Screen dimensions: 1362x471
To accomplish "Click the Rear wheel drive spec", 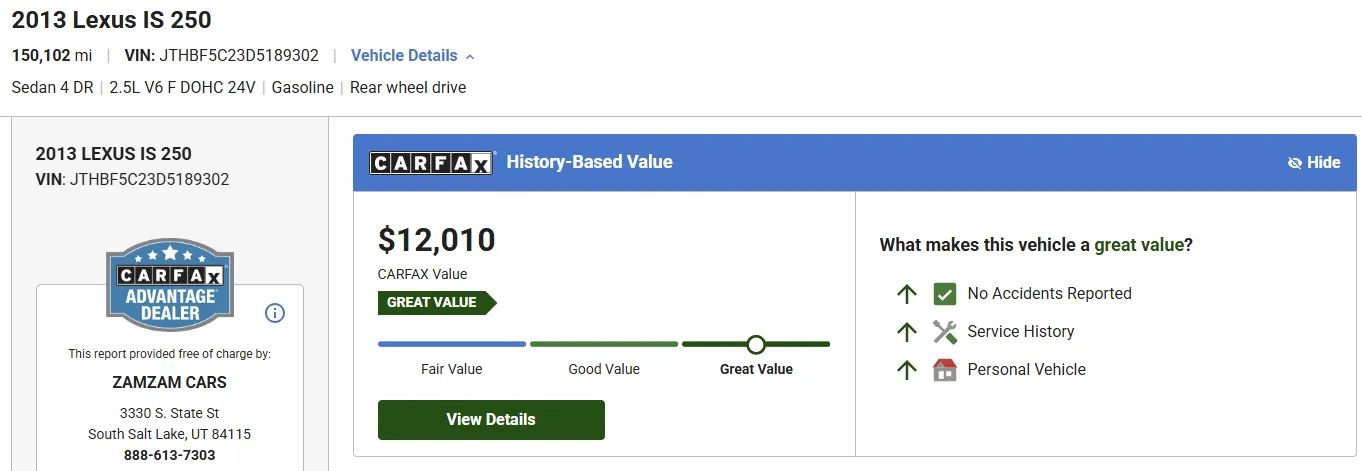I will pos(408,88).
